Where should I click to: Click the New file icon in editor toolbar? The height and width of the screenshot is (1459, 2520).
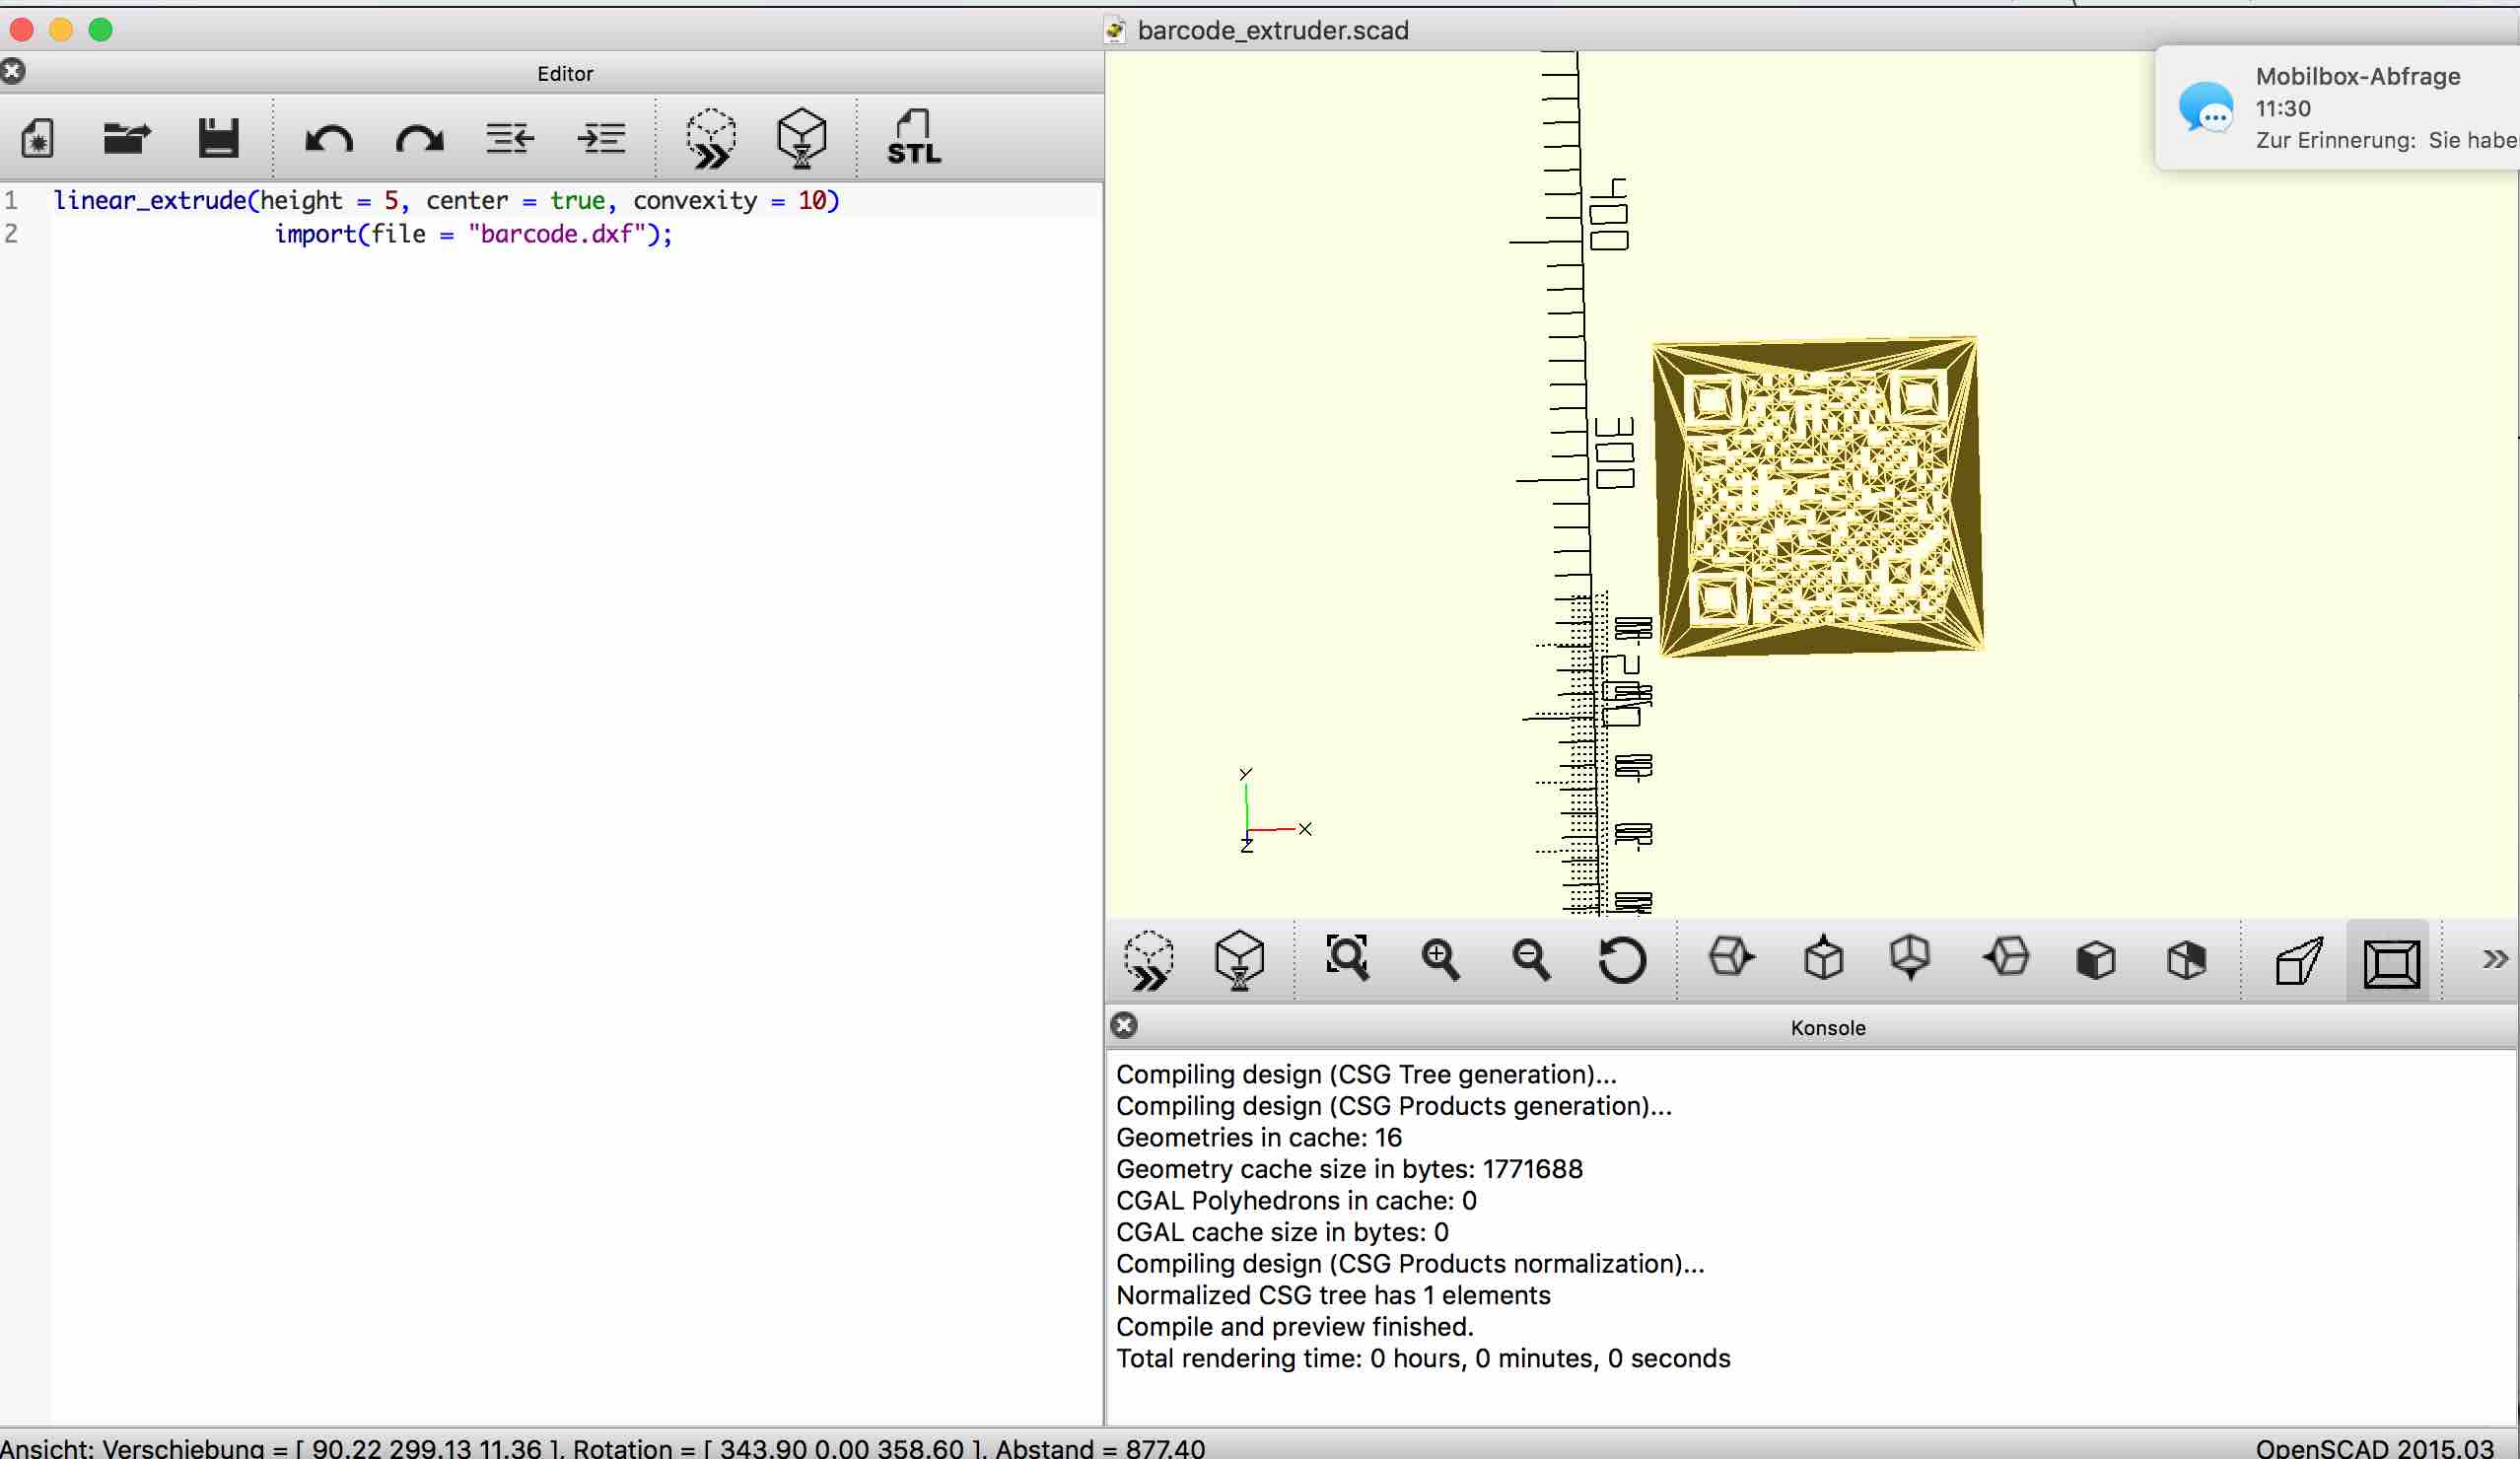click(38, 138)
